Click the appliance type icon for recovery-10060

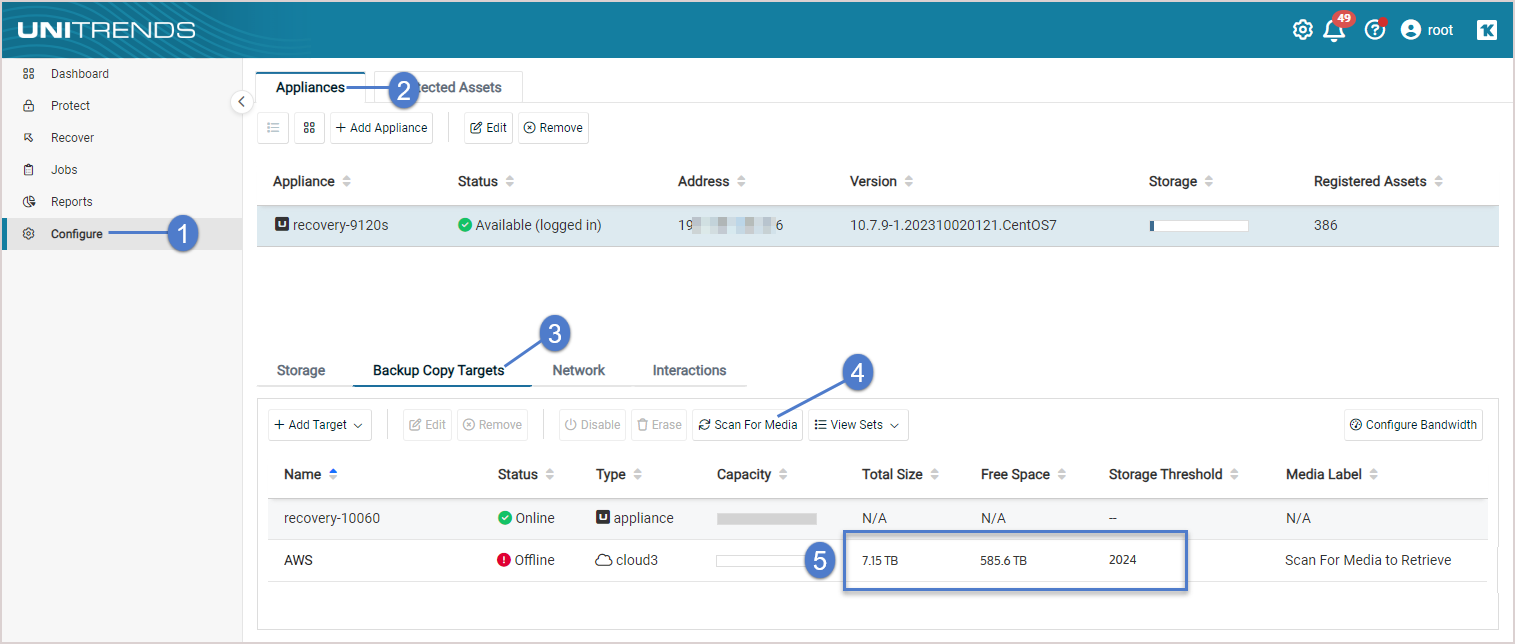603,518
